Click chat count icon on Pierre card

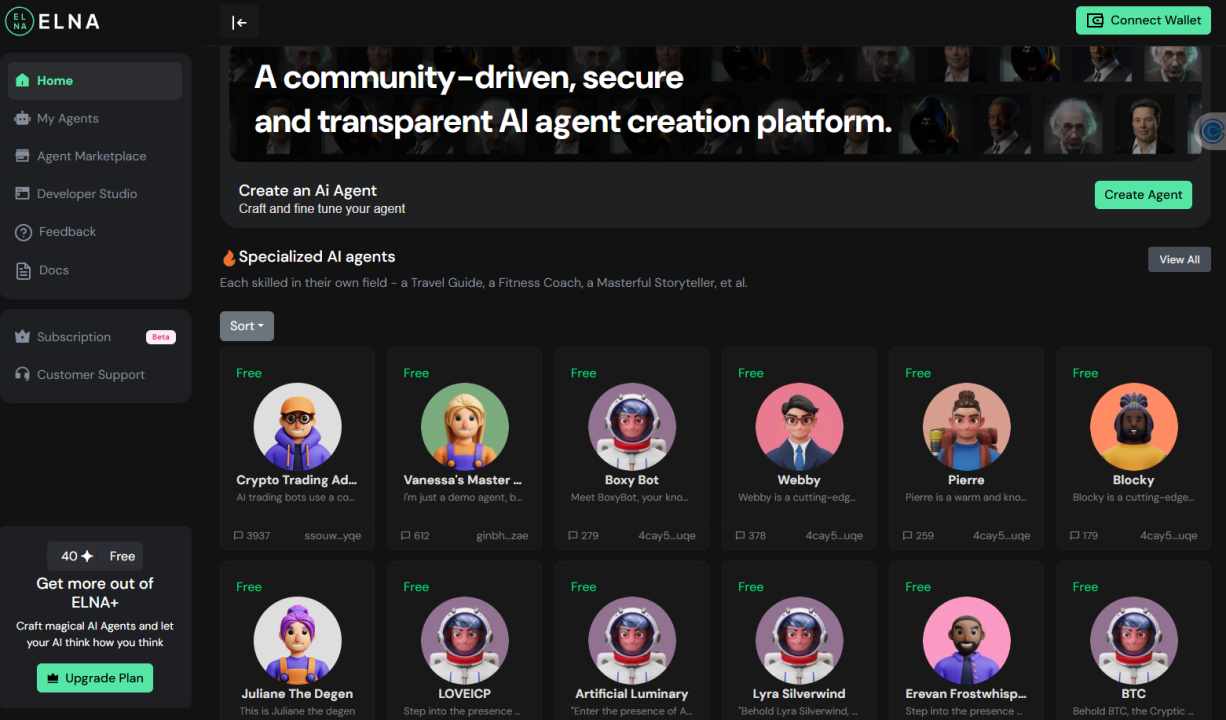click(x=907, y=535)
